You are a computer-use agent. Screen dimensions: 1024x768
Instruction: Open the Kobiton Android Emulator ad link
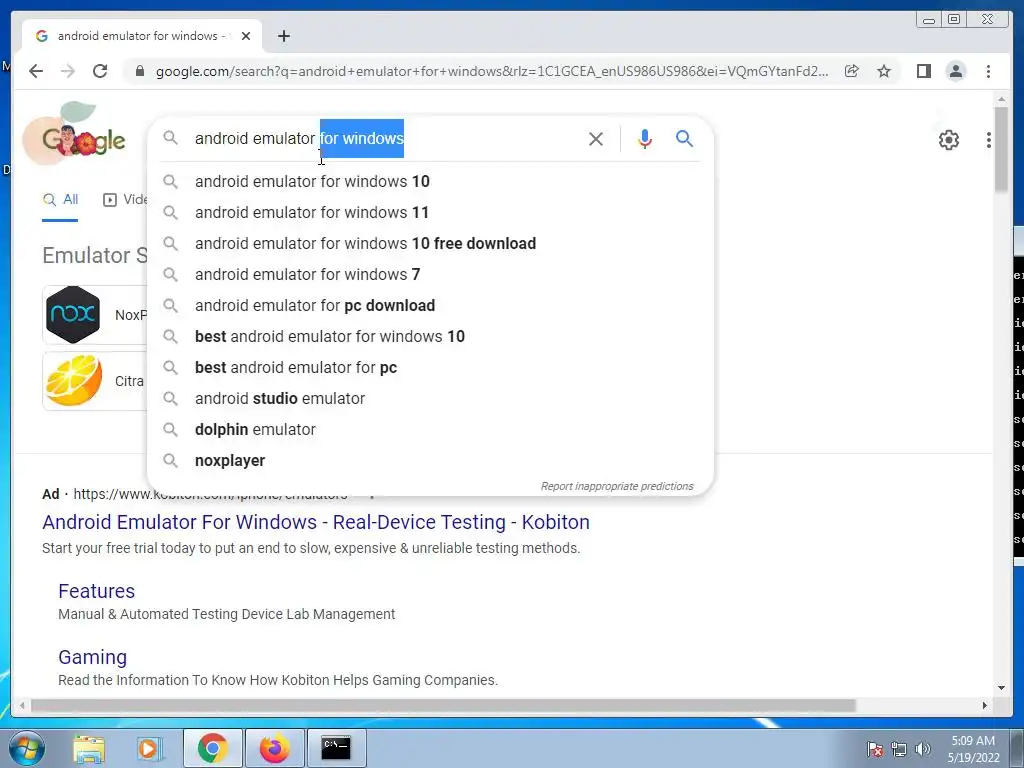[x=316, y=522]
